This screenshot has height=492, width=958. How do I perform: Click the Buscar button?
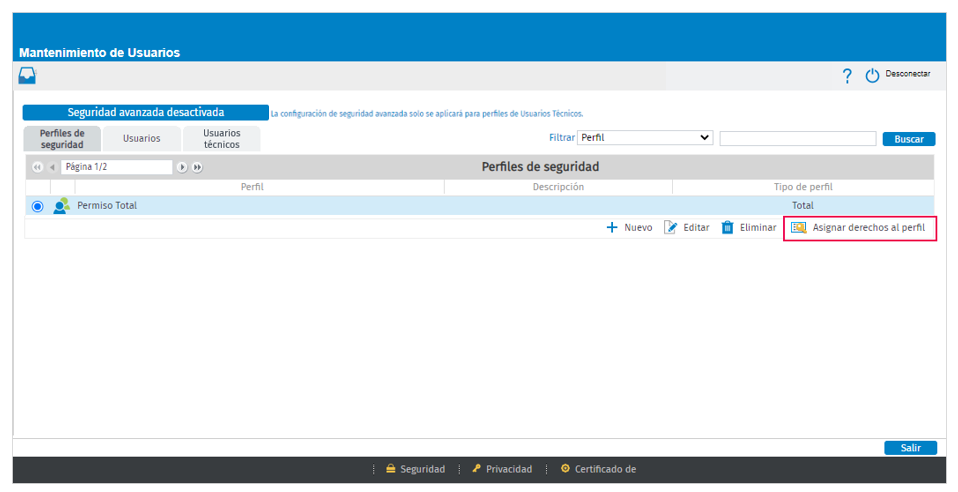coord(909,139)
